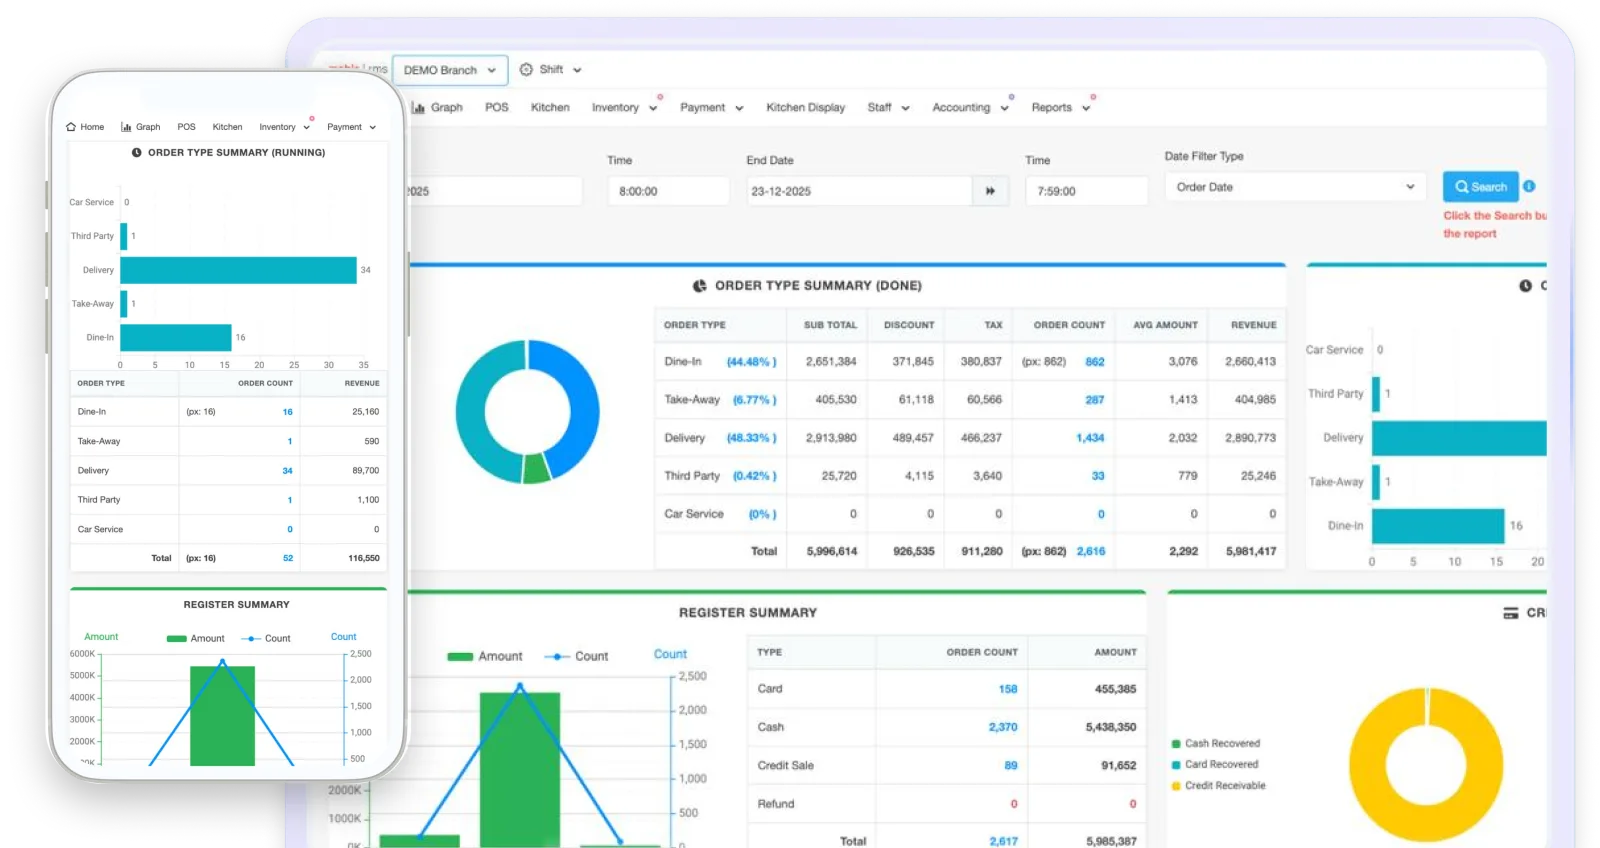Click the Take-Away order count 287 link

tap(1095, 400)
